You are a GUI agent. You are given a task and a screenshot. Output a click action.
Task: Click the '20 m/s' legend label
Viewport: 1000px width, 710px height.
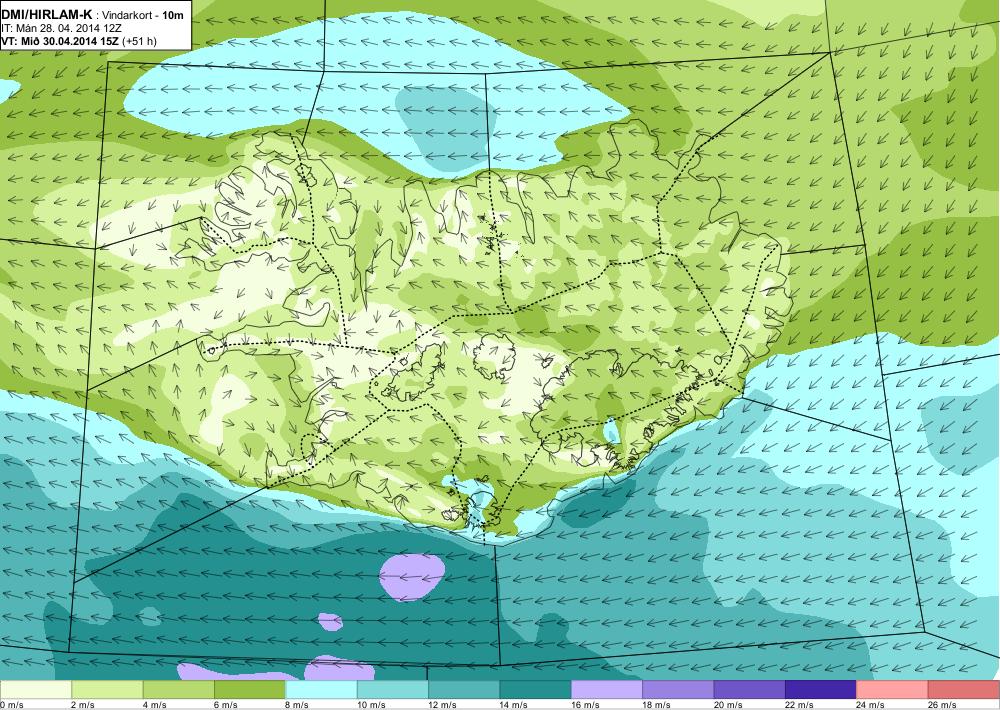coord(728,705)
